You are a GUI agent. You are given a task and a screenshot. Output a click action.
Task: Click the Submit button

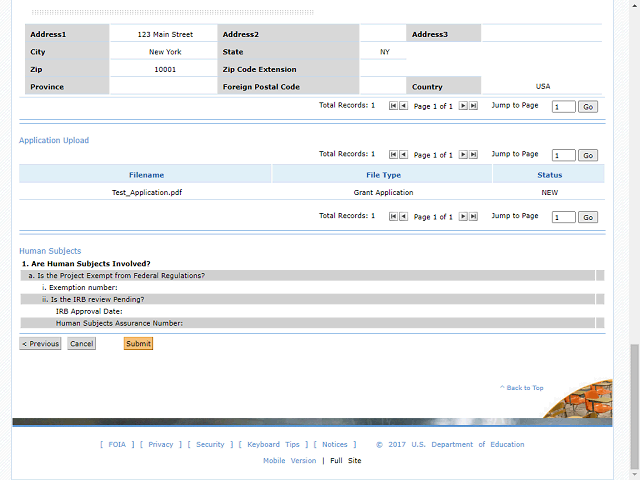coord(138,344)
